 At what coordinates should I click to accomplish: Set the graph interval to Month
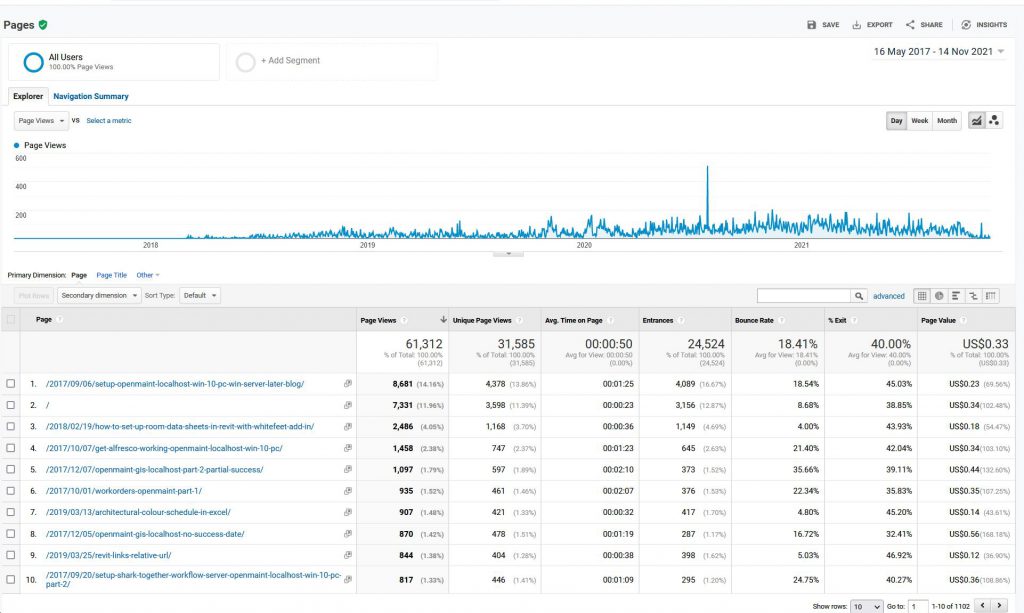(946, 120)
